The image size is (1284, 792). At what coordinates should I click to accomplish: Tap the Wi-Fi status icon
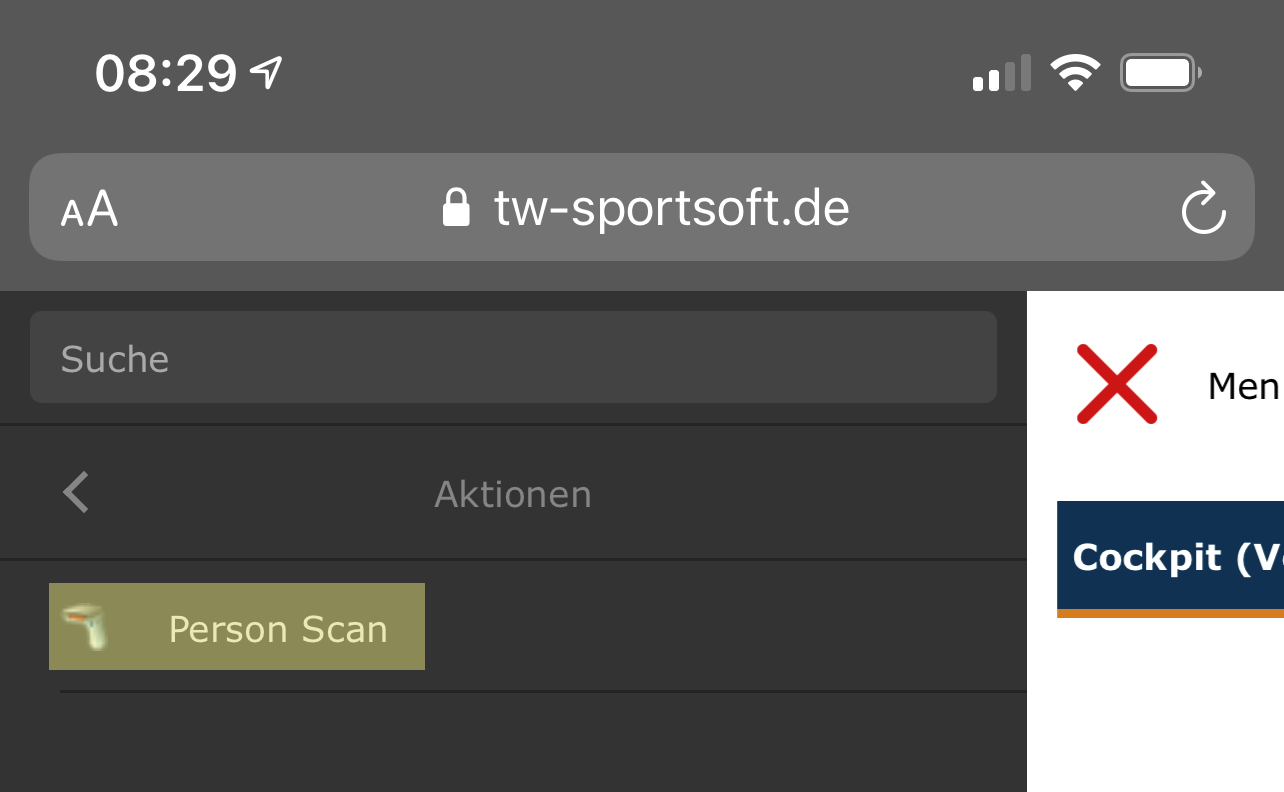pos(1075,73)
